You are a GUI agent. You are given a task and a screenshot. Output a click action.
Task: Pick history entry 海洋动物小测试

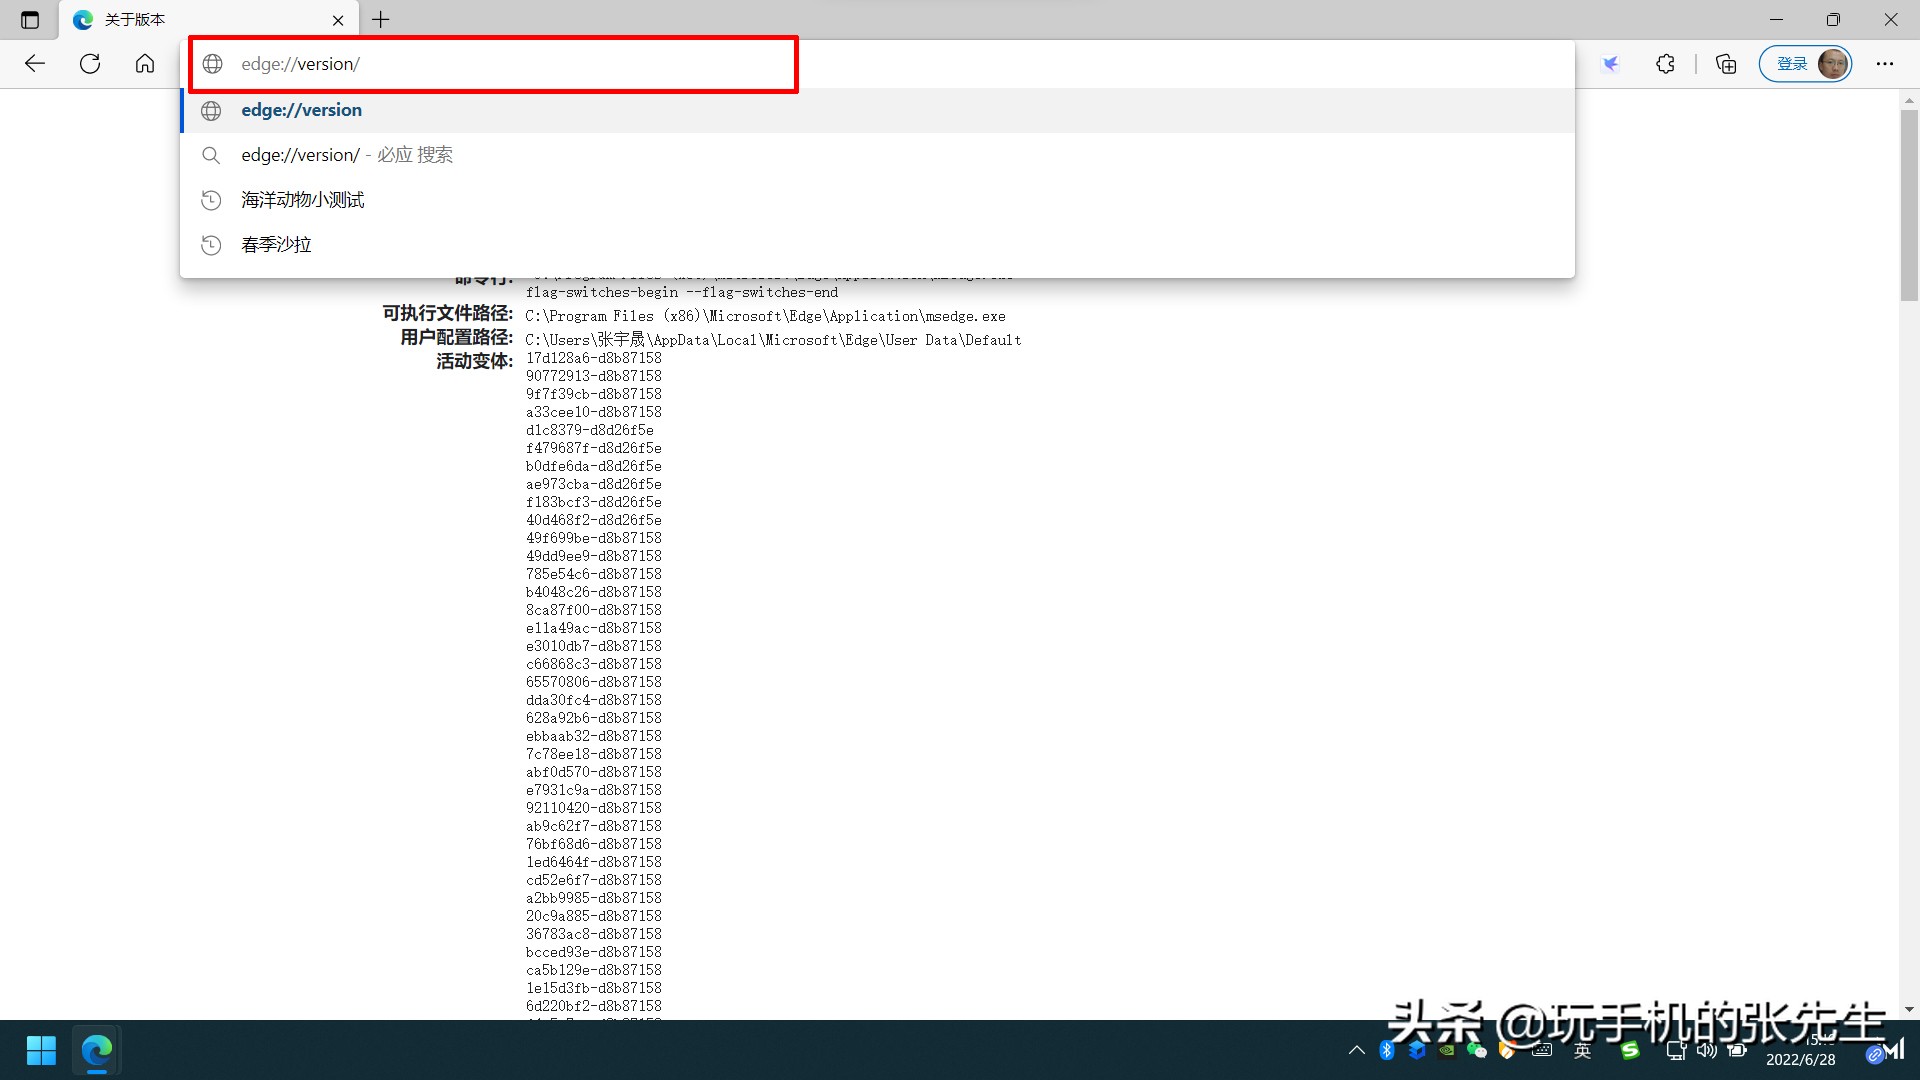click(x=303, y=200)
